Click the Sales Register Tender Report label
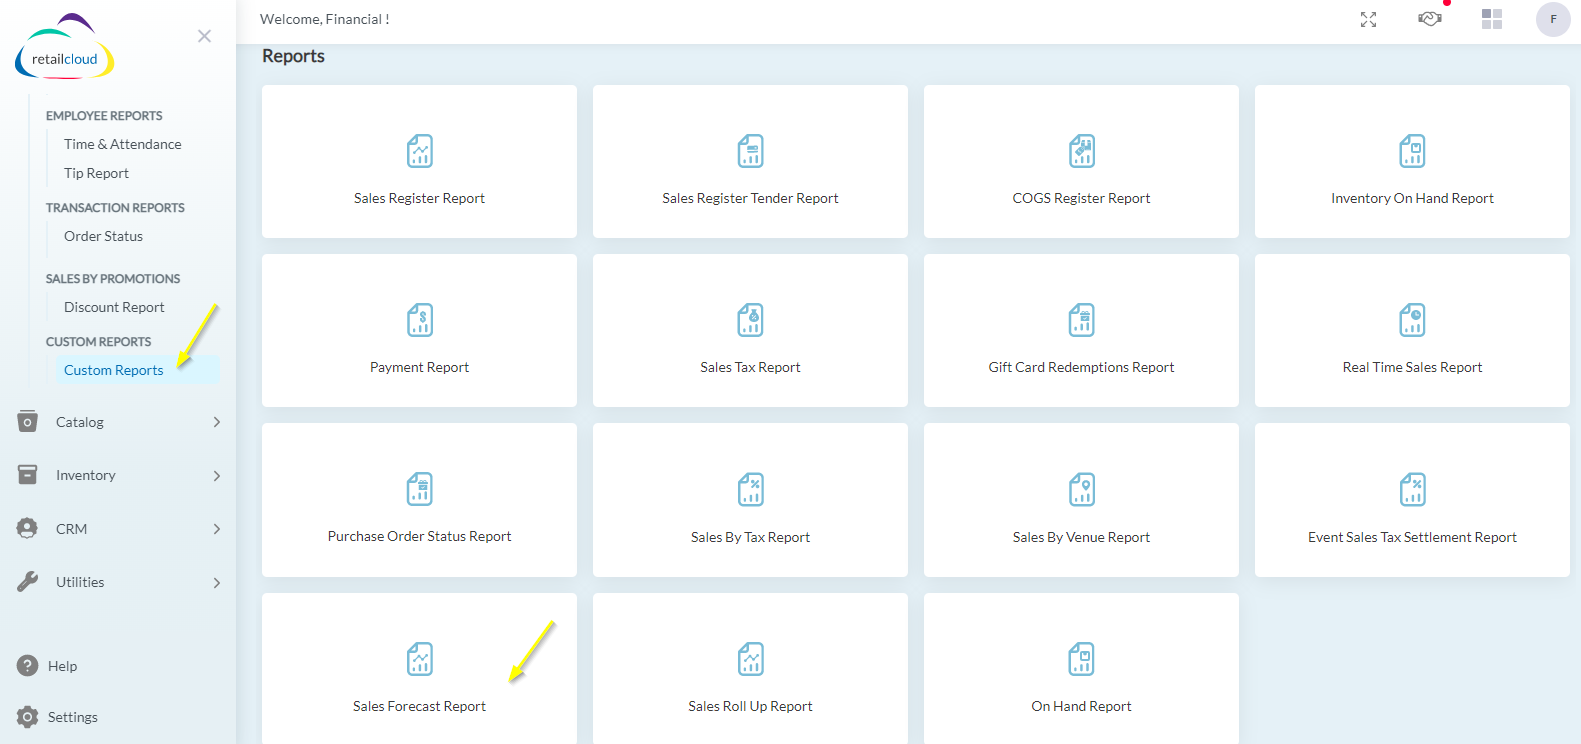Screen dimensions: 1581x744 (750, 198)
